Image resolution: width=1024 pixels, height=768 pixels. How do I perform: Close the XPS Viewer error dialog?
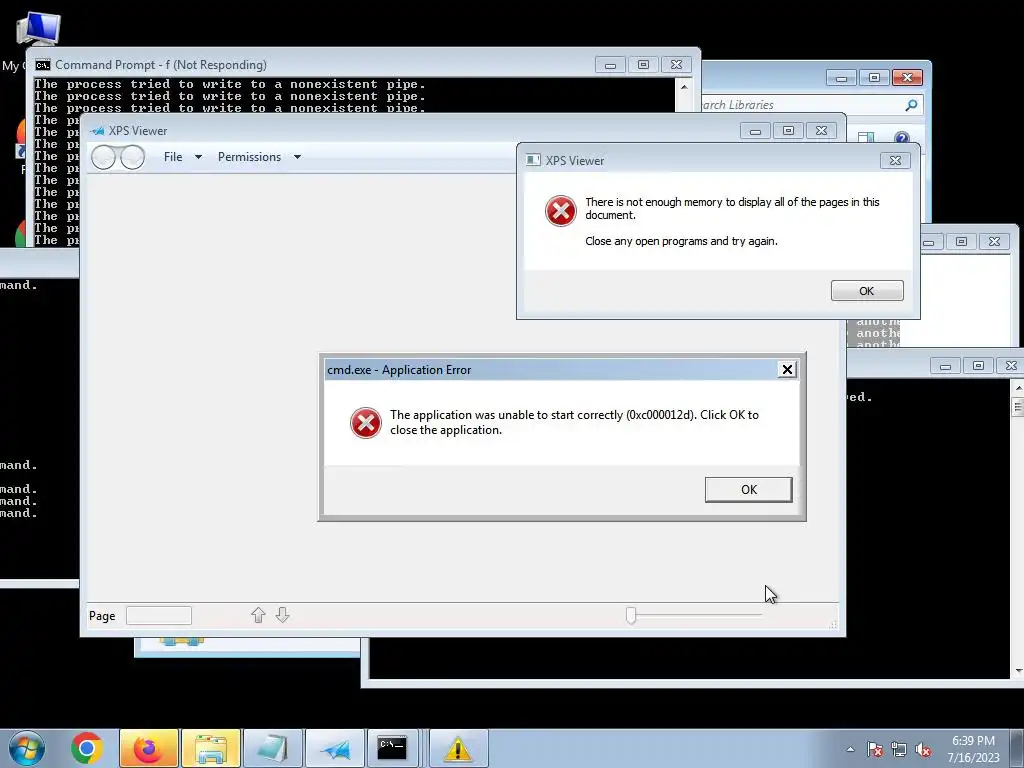tap(895, 161)
